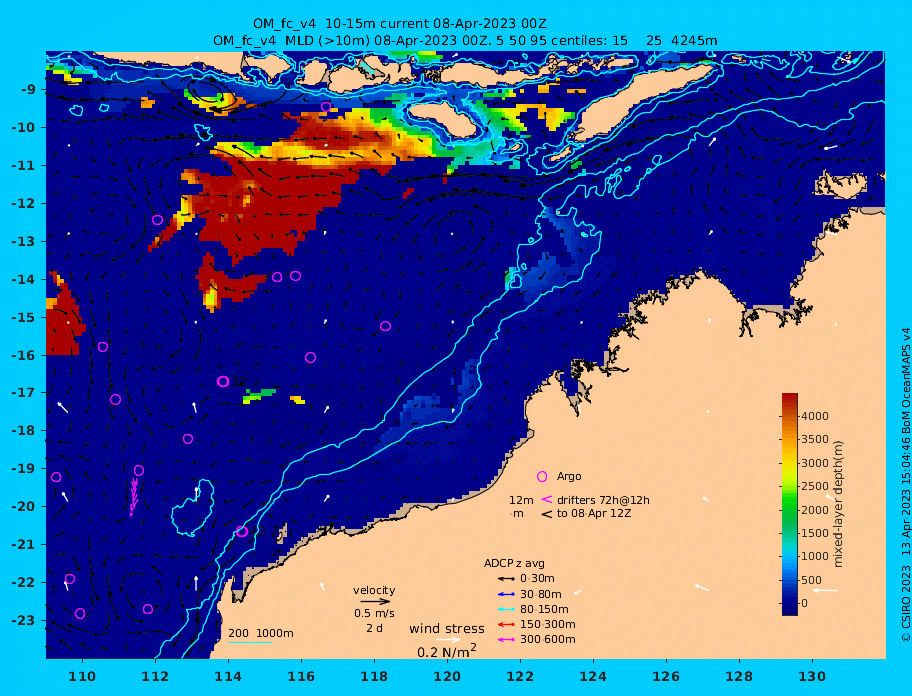
Task: Click the 'to 08 Apr 12Z' legend text
Action: click(x=594, y=513)
